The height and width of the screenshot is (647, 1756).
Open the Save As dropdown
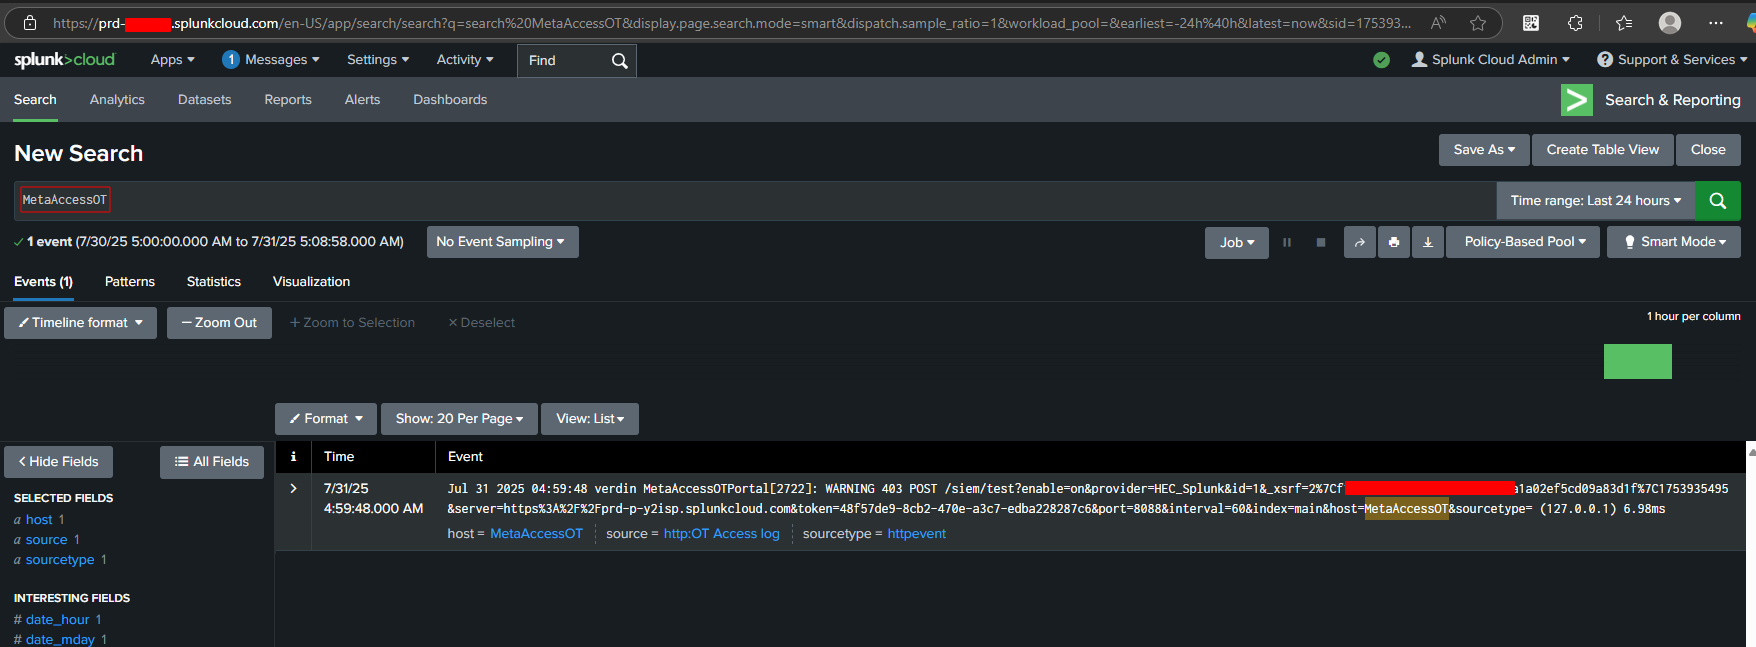1485,150
